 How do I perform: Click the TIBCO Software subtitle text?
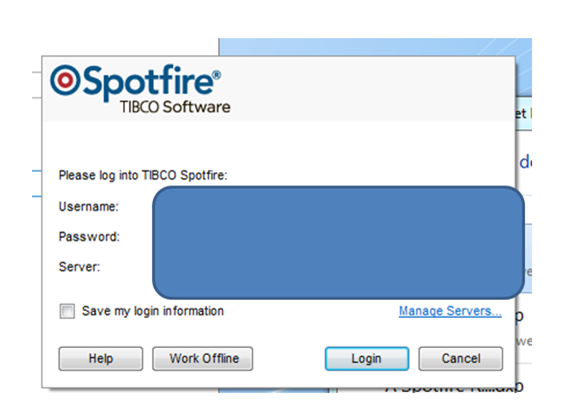tap(175, 107)
